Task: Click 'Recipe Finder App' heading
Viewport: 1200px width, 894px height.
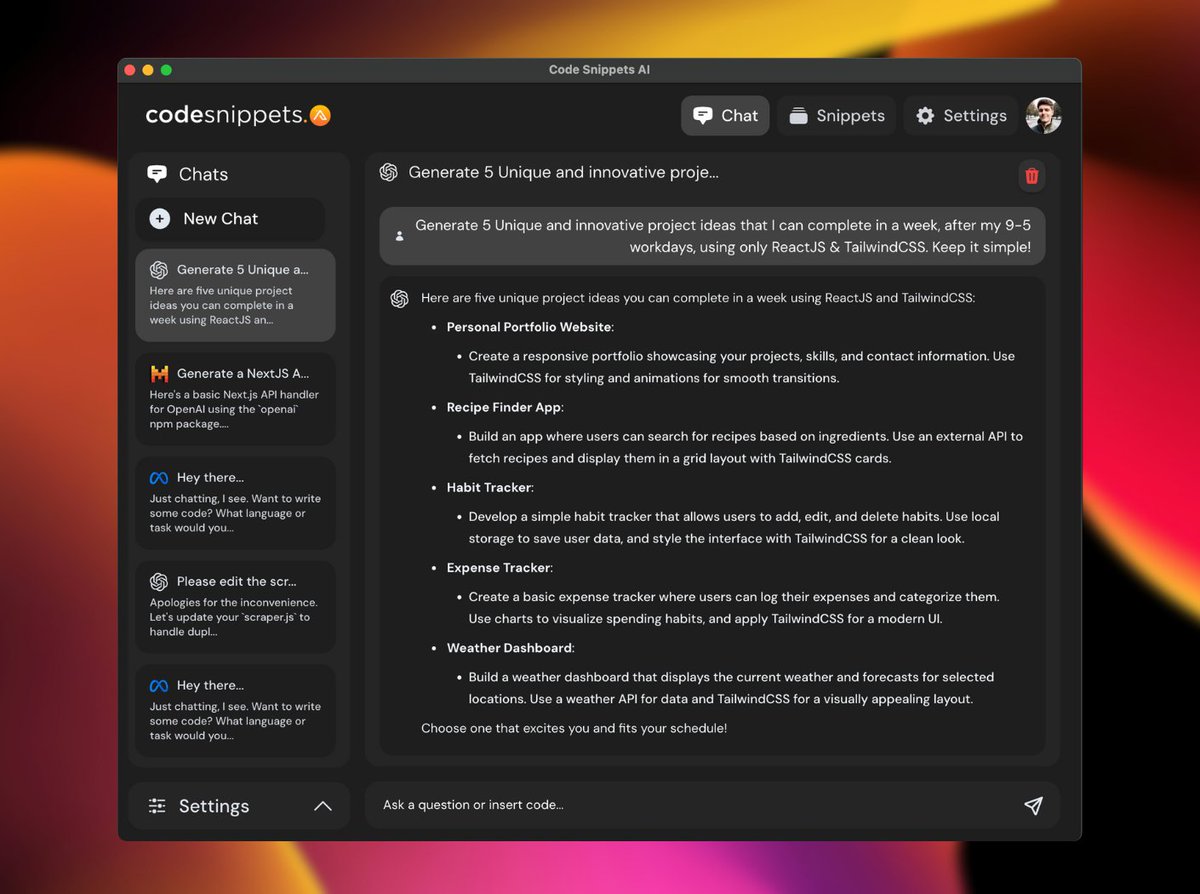Action: tap(503, 407)
